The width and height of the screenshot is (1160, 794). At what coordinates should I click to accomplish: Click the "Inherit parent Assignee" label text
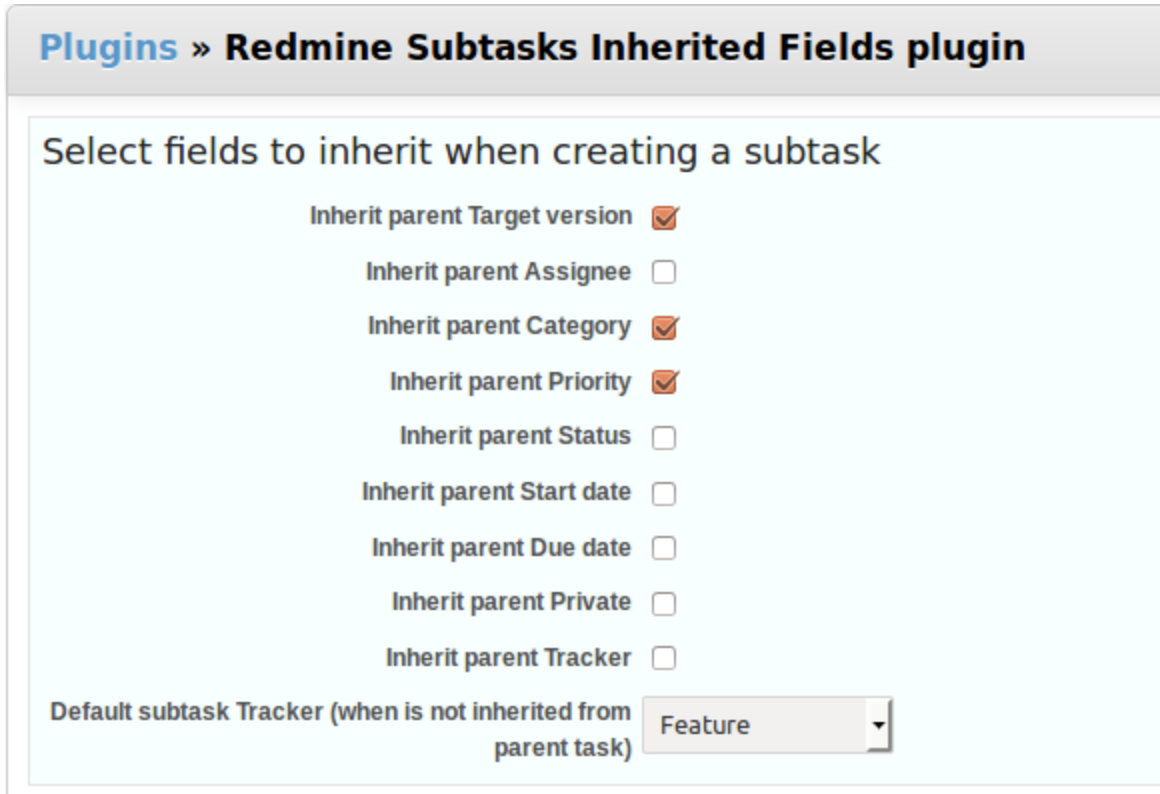tap(498, 272)
